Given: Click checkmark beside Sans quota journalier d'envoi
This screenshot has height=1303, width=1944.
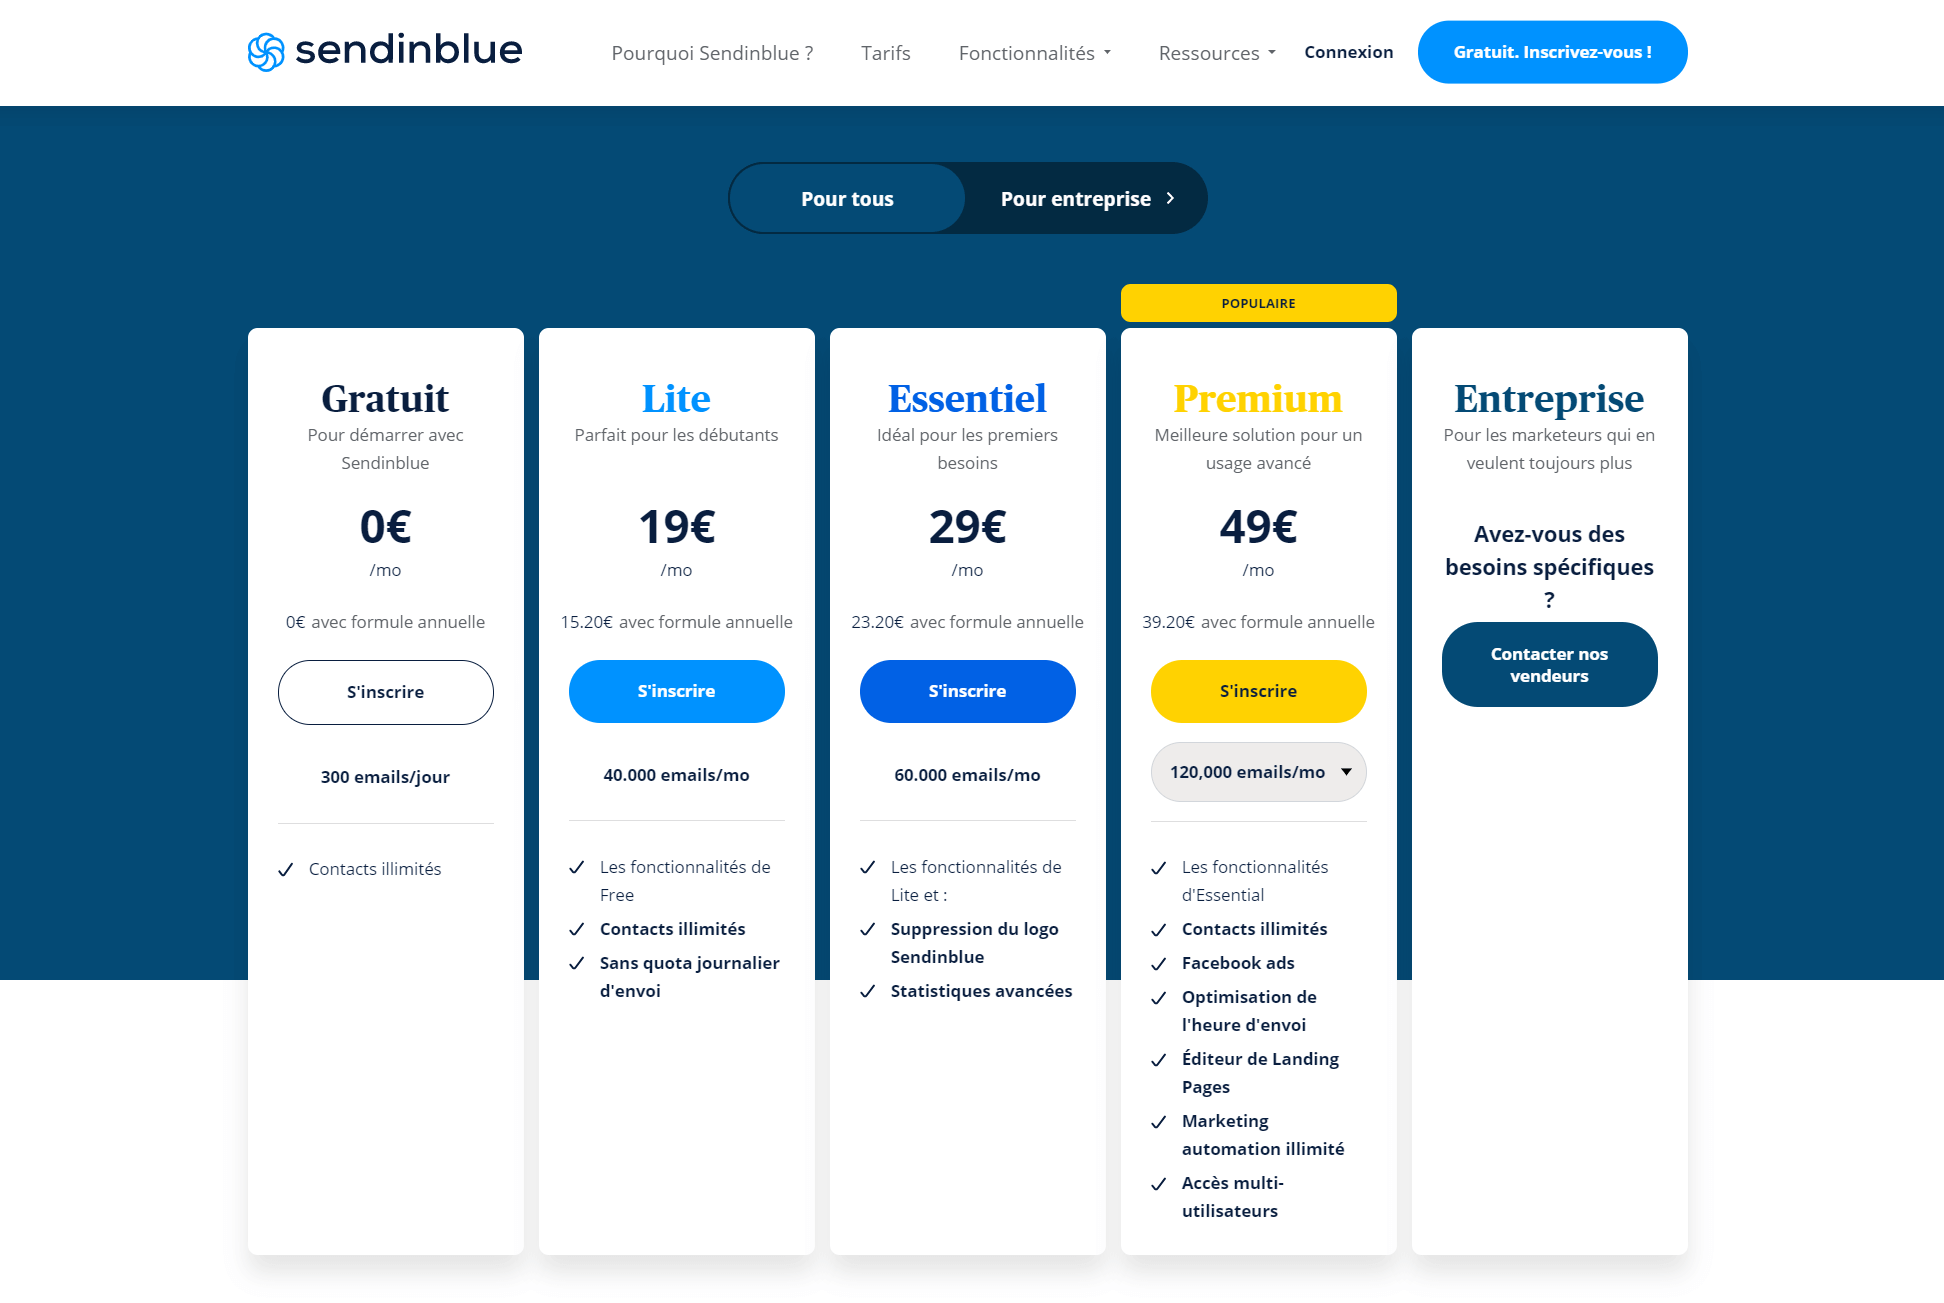Looking at the screenshot, I should point(577,964).
